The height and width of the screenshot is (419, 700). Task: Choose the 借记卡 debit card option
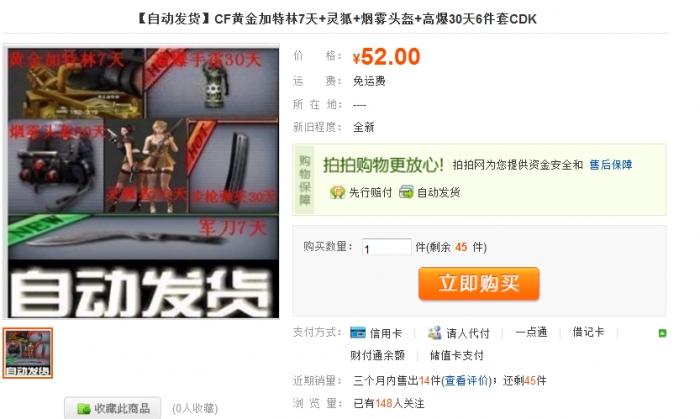(588, 332)
